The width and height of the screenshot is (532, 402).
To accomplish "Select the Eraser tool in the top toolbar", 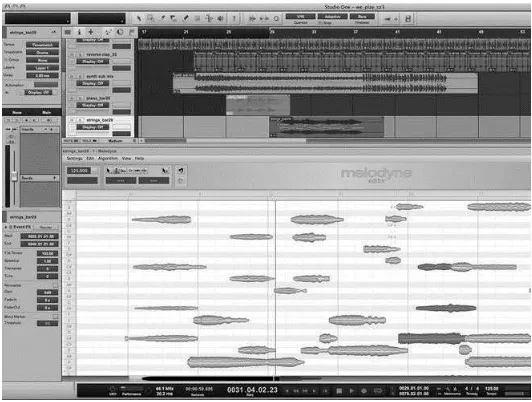I will [173, 18].
